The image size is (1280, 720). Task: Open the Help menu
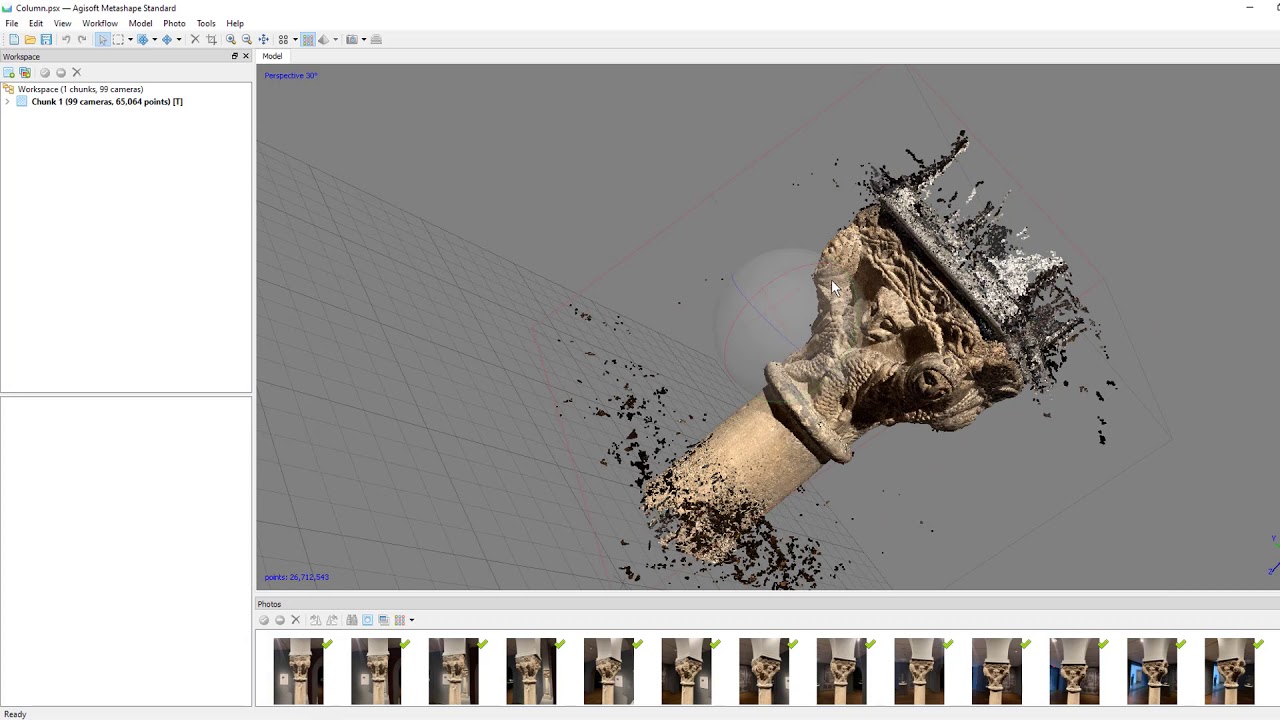(x=235, y=23)
